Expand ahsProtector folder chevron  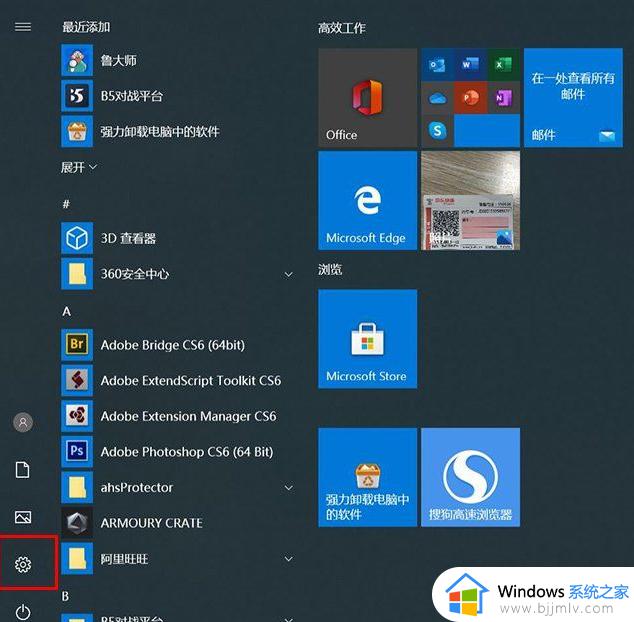click(289, 488)
